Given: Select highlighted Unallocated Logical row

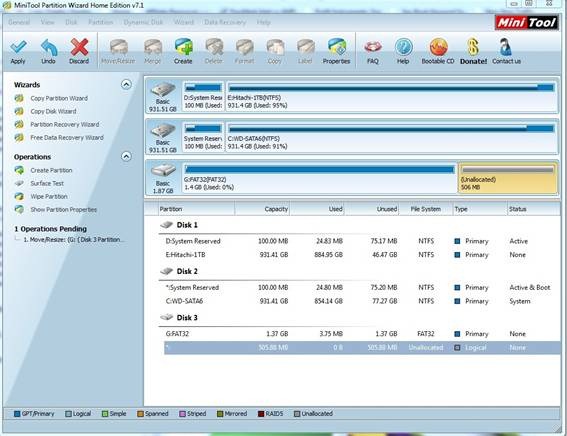Looking at the screenshot, I should pos(362,348).
